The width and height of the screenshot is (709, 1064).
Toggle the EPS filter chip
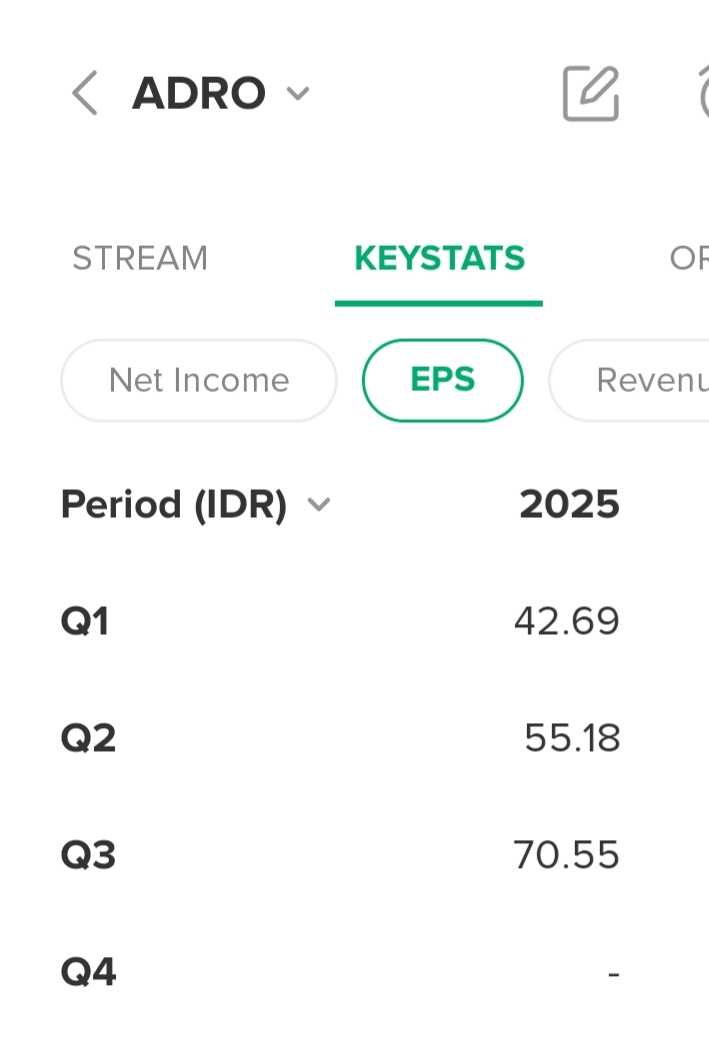442,380
